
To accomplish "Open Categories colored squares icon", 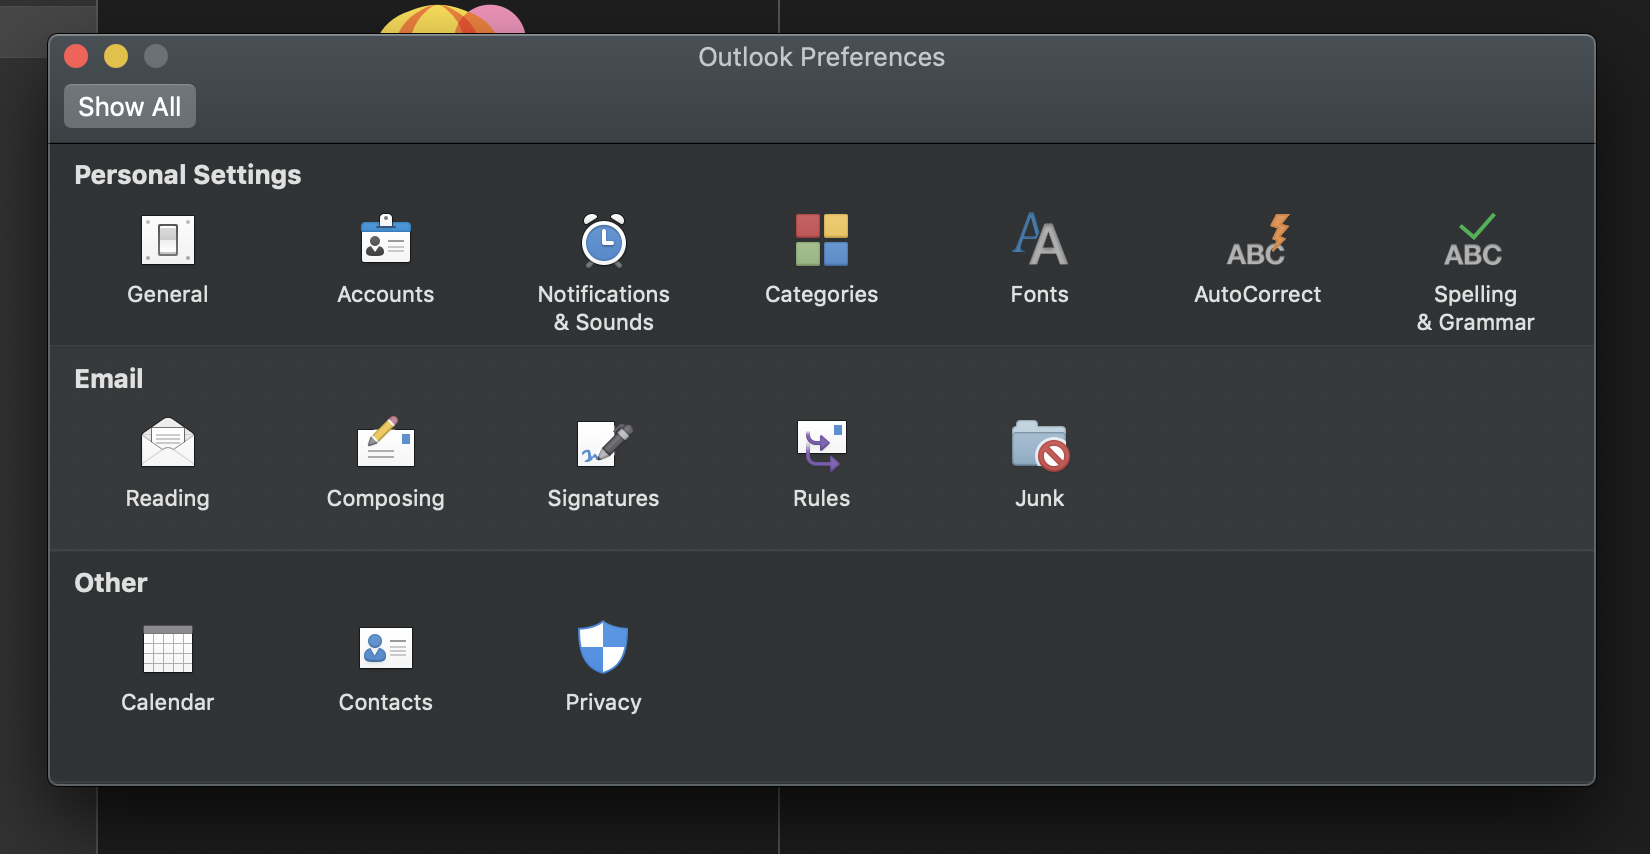I will pyautogui.click(x=822, y=240).
